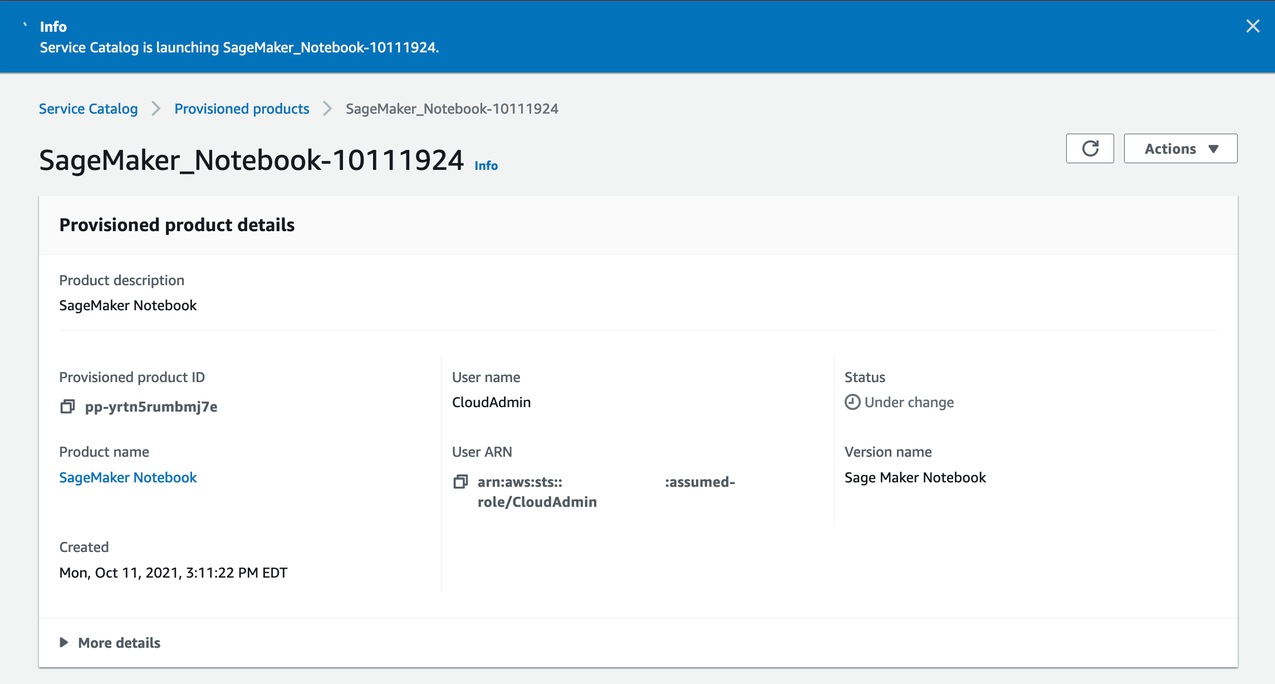Click the Version name label

[888, 452]
